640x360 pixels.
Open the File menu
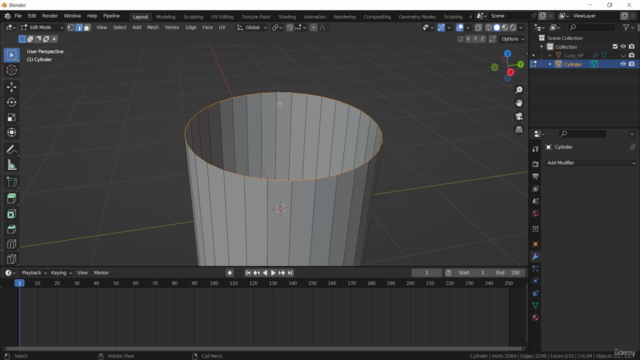[x=18, y=16]
